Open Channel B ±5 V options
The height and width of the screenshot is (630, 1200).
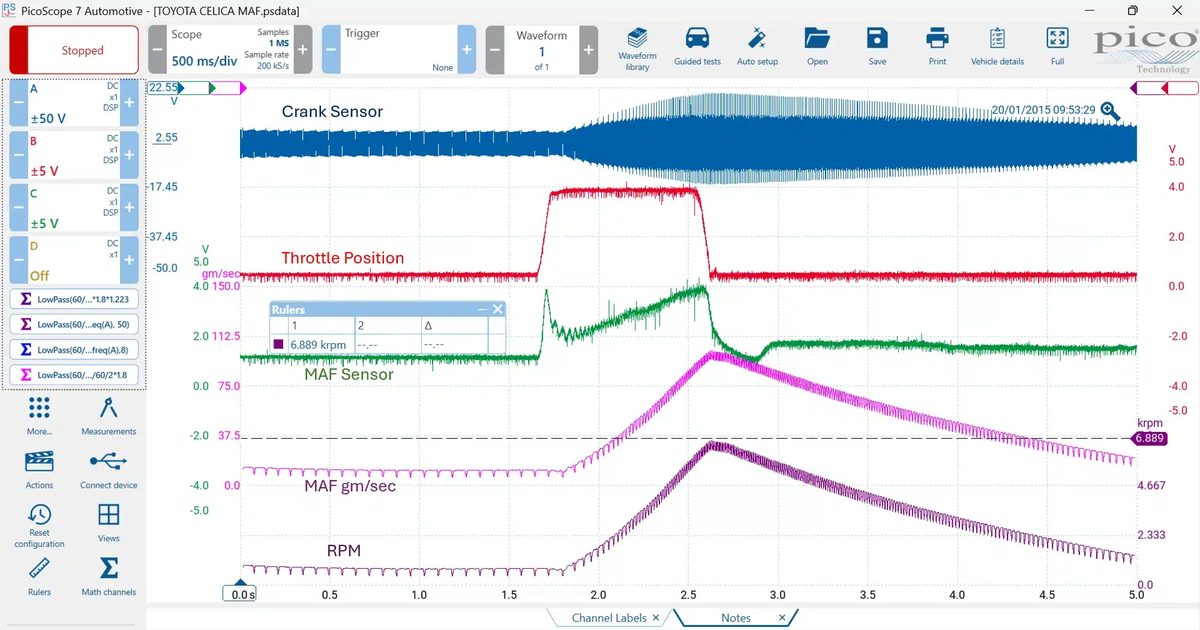[74, 156]
